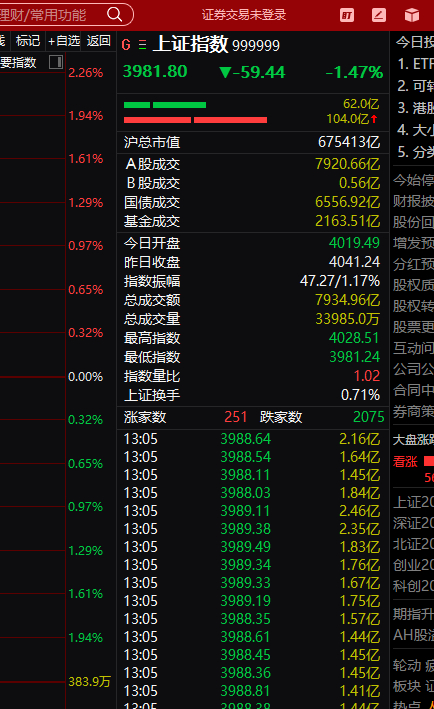The image size is (434, 709).
Task: Open list item 1. ETF
Action: (415, 64)
